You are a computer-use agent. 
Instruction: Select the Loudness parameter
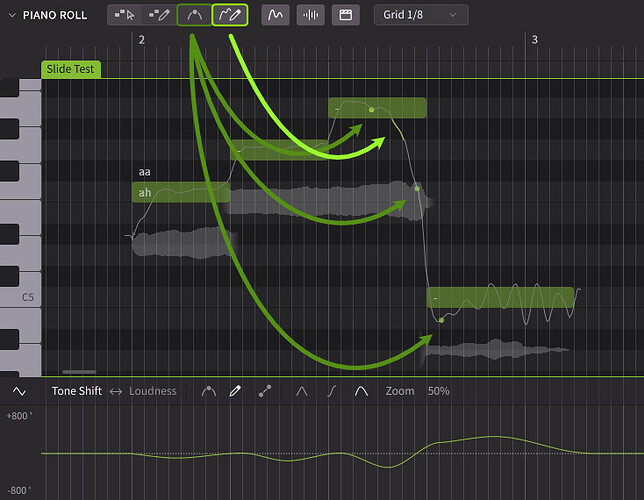pyautogui.click(x=153, y=391)
